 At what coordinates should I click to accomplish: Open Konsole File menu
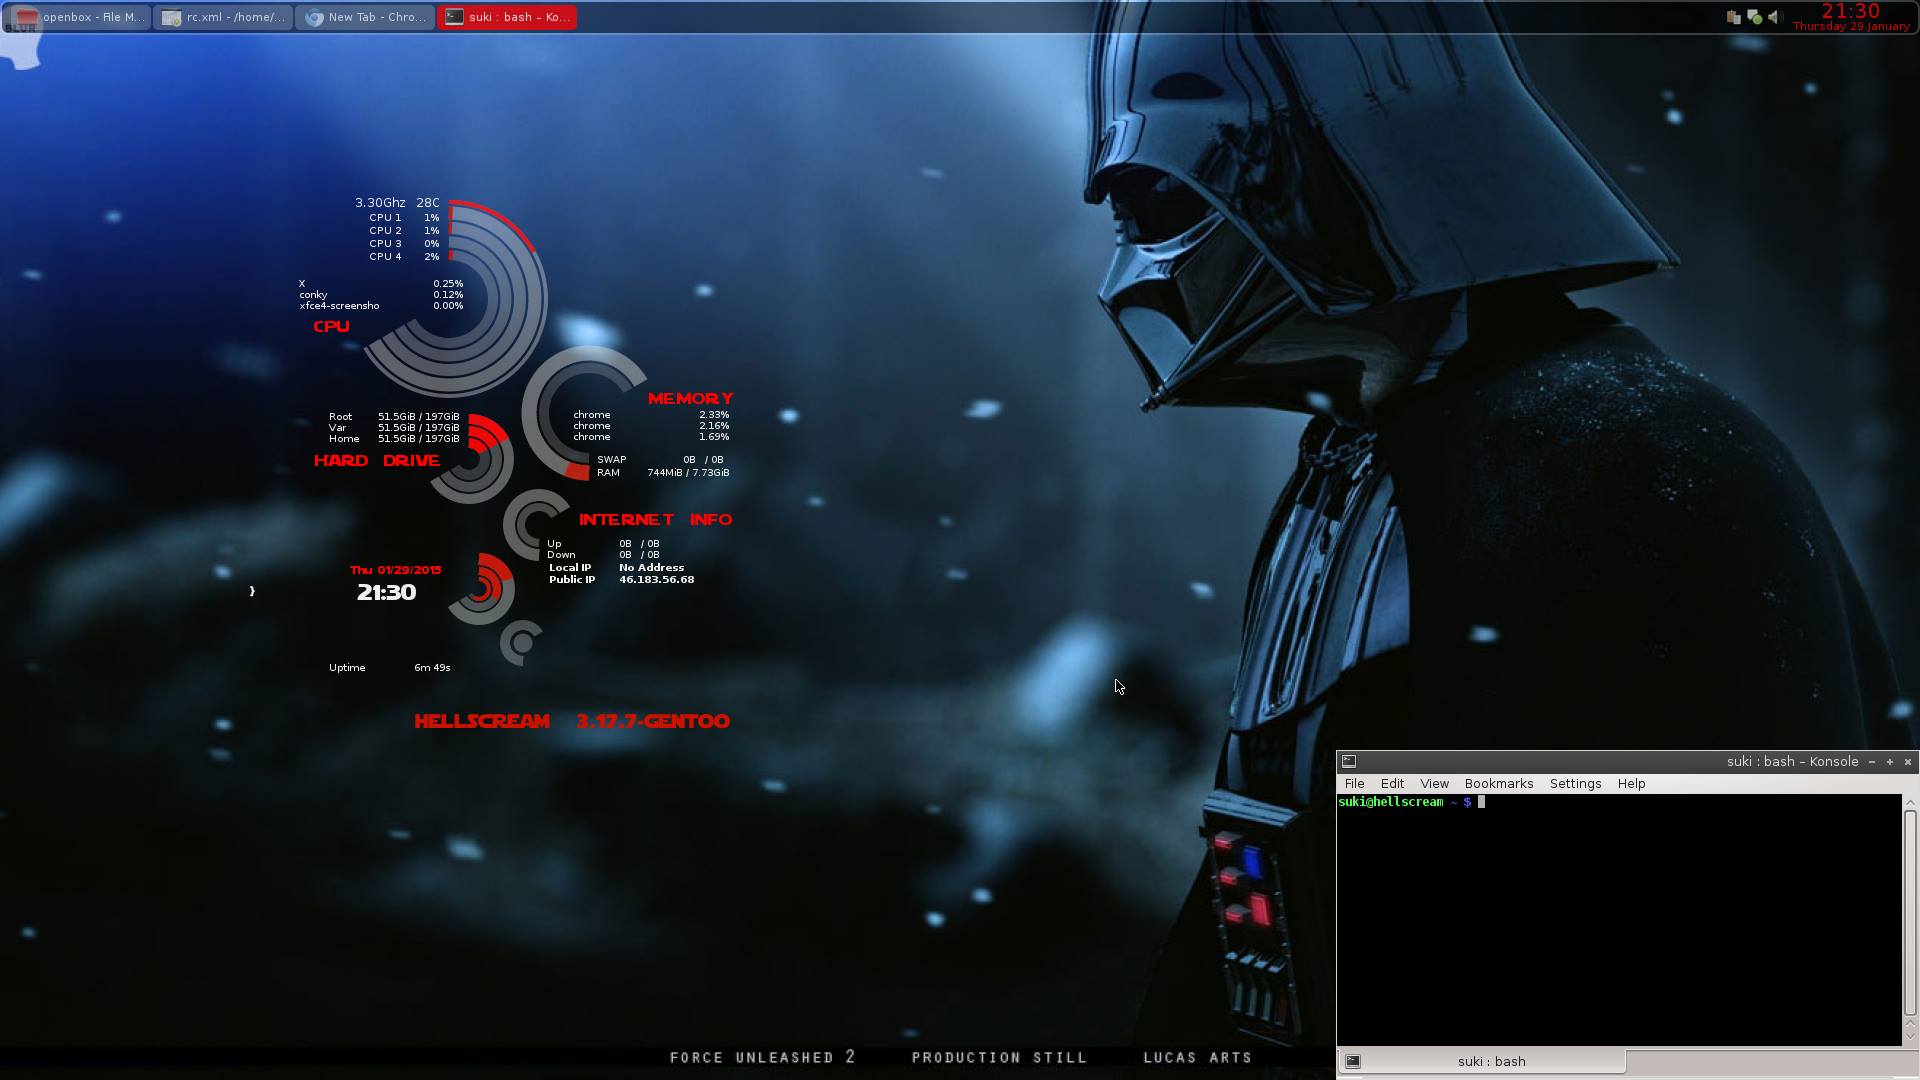[x=1354, y=784]
